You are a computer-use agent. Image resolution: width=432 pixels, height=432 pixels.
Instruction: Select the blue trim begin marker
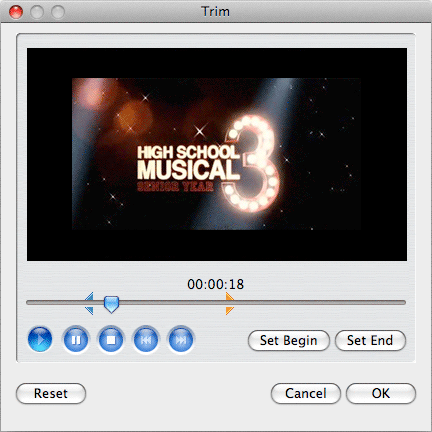(89, 303)
